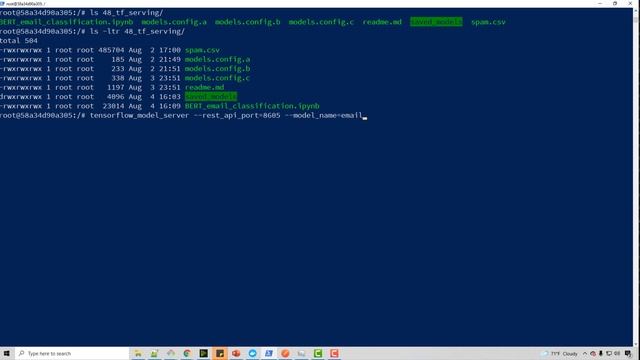Click models.config.c in the first ls output
This screenshot has height=360, width=640.
(x=321, y=22)
